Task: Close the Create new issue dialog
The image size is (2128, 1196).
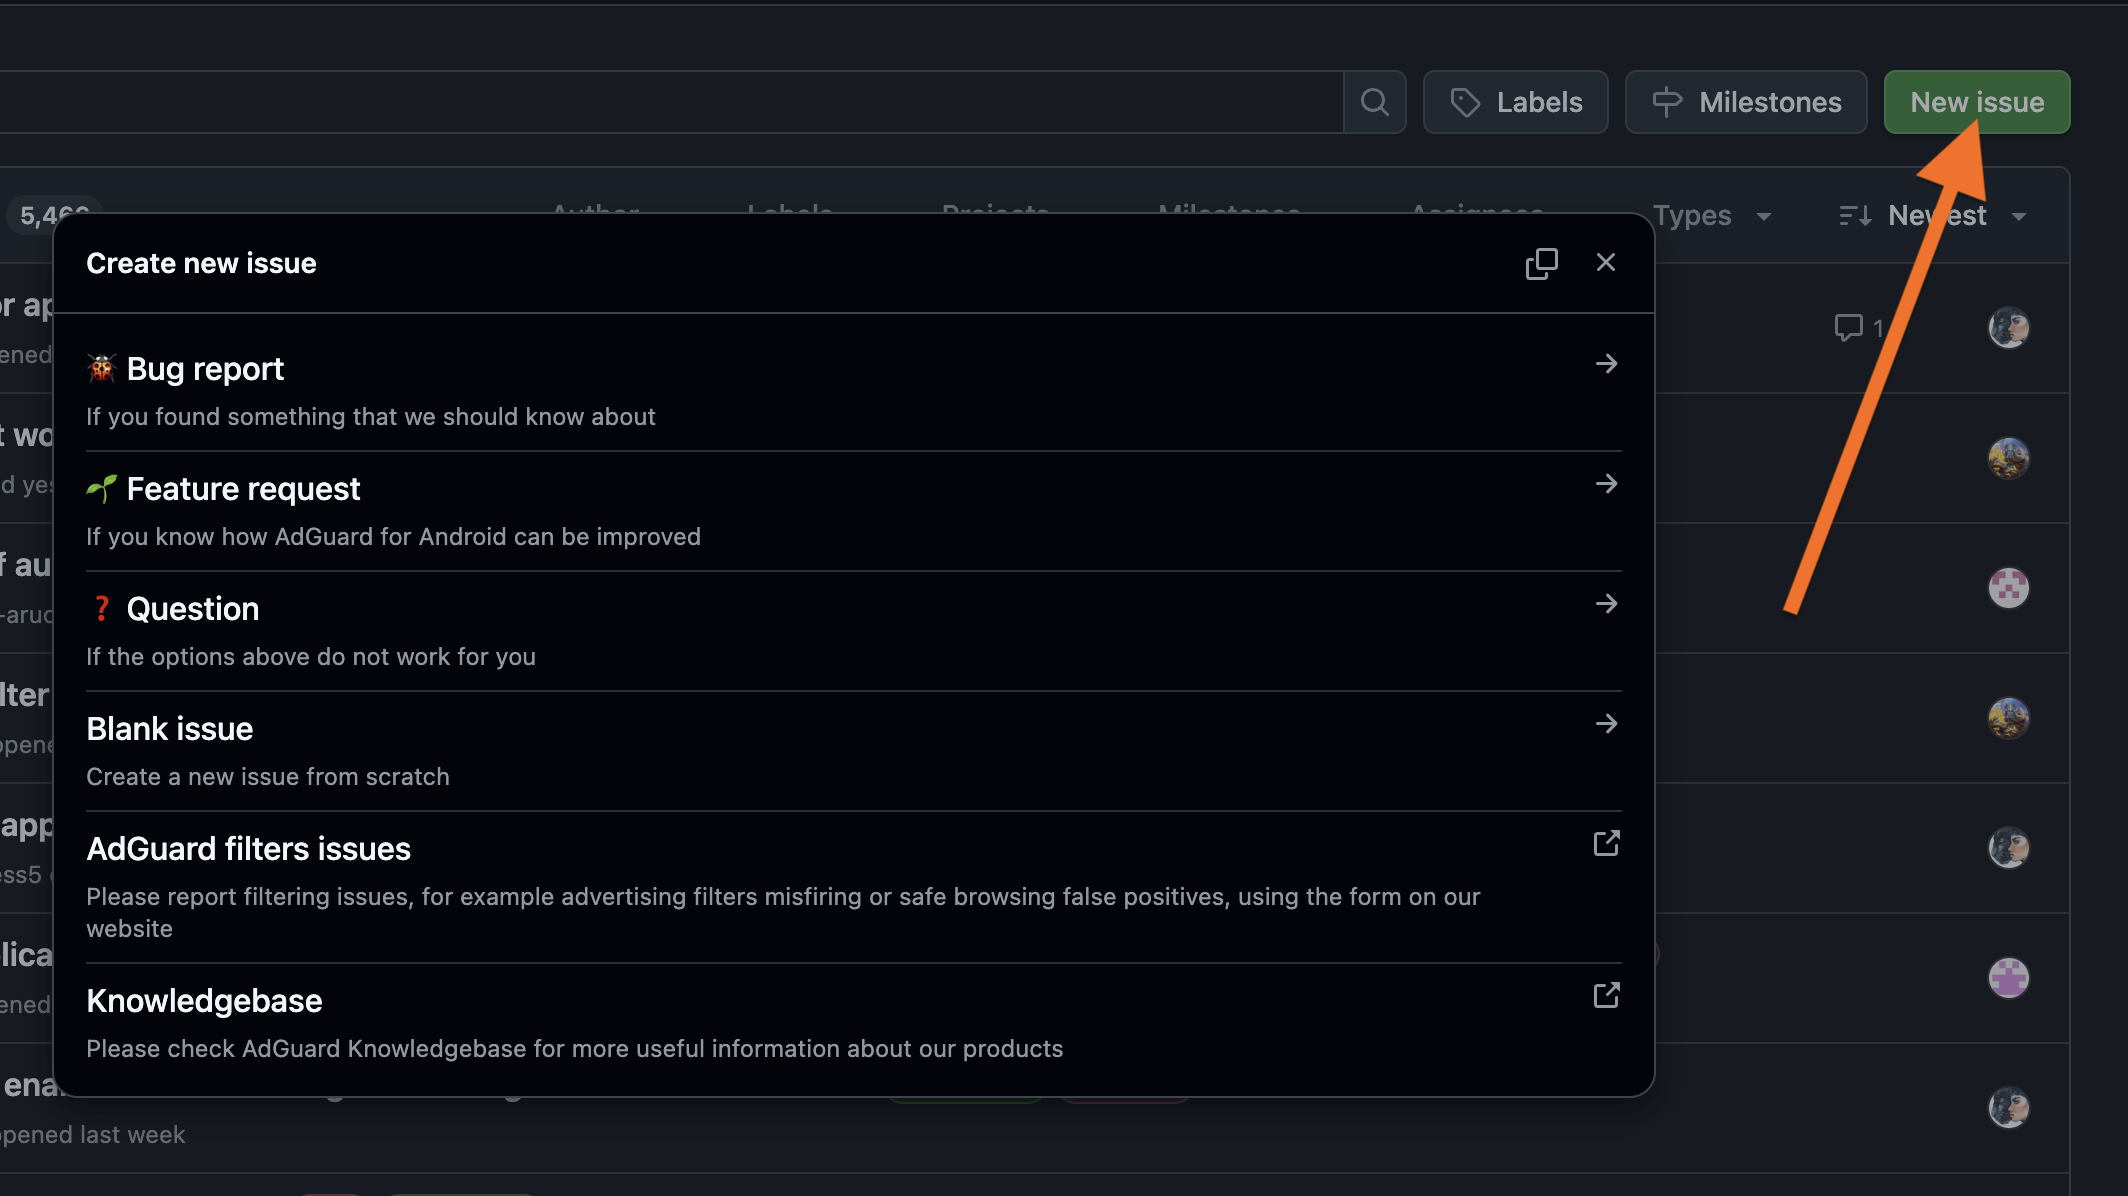Action: click(x=1605, y=262)
